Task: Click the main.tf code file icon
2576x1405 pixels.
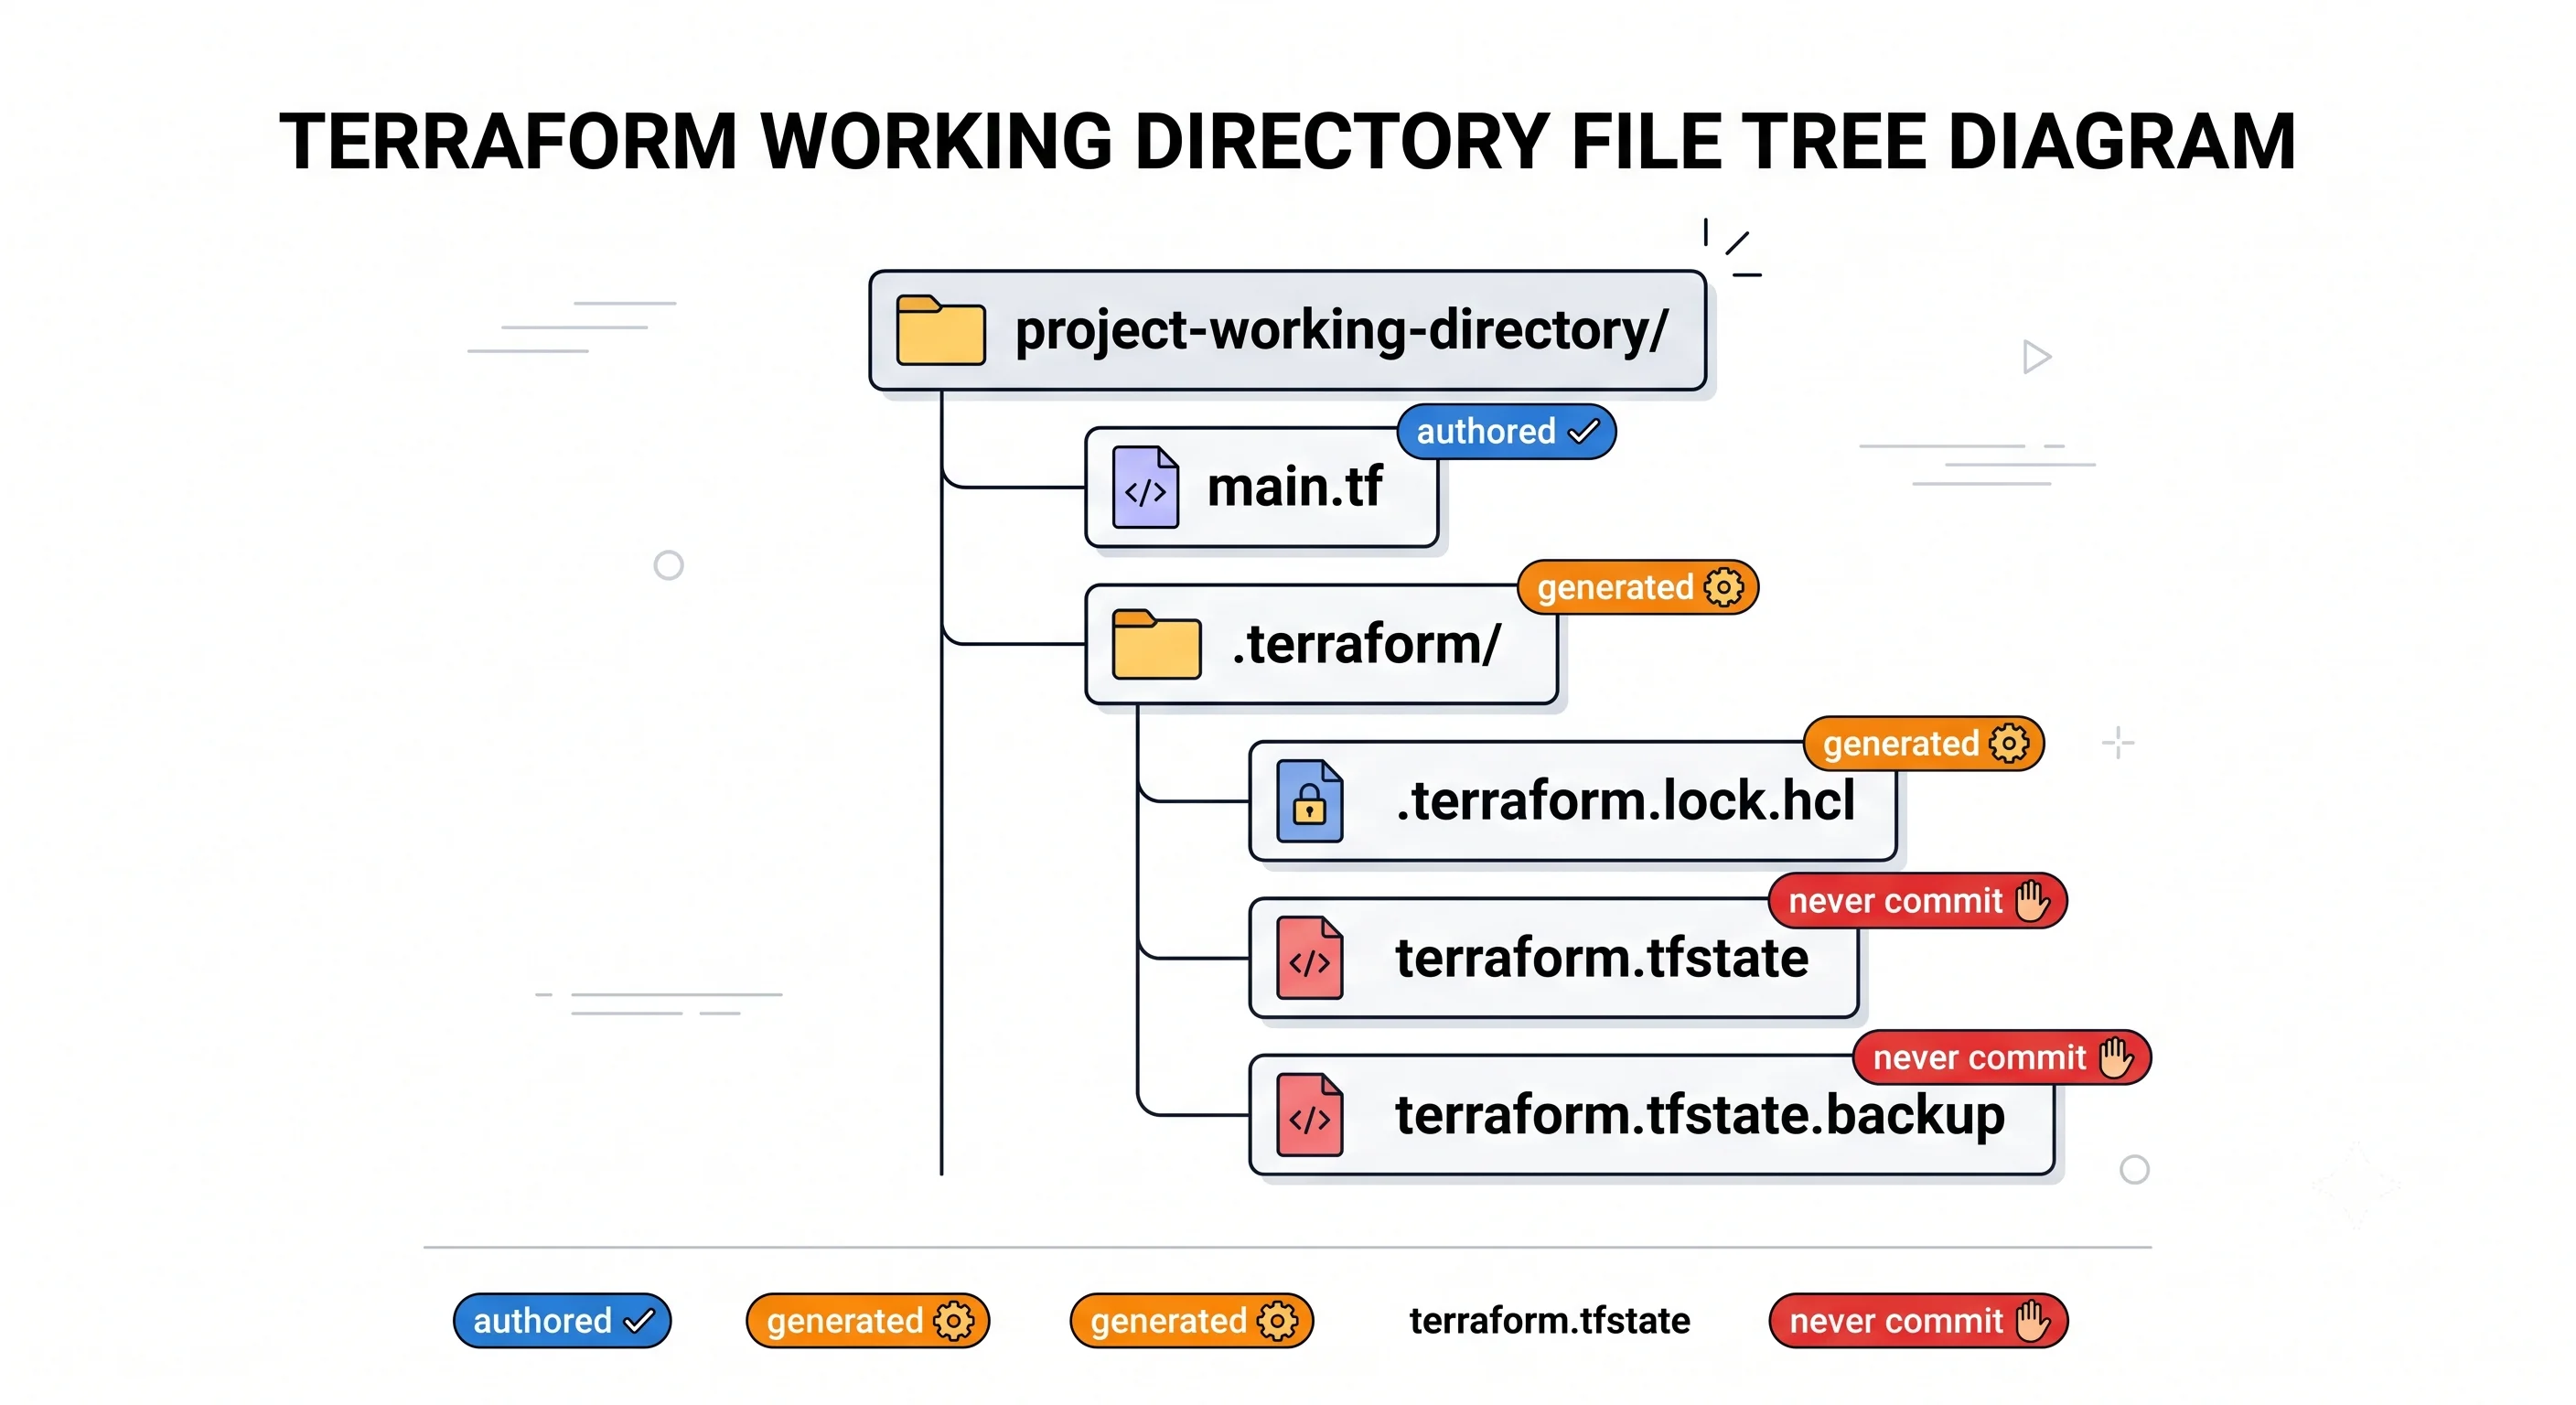Action: [1145, 487]
